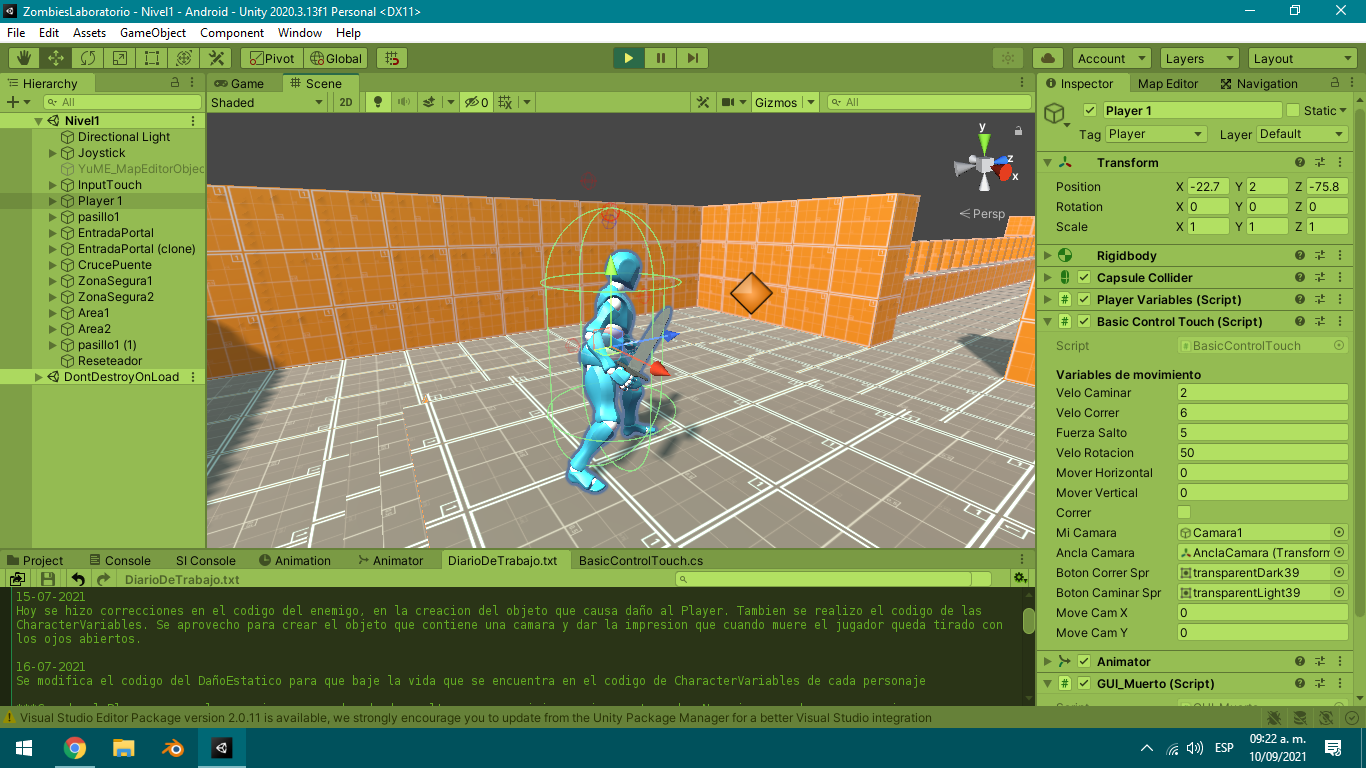The image size is (1366, 768).
Task: Open the BasicControlTouch.cs tab
Action: click(x=641, y=561)
